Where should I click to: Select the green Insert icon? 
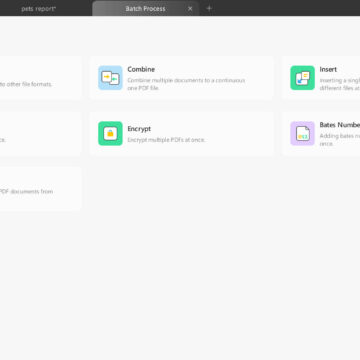302,78
